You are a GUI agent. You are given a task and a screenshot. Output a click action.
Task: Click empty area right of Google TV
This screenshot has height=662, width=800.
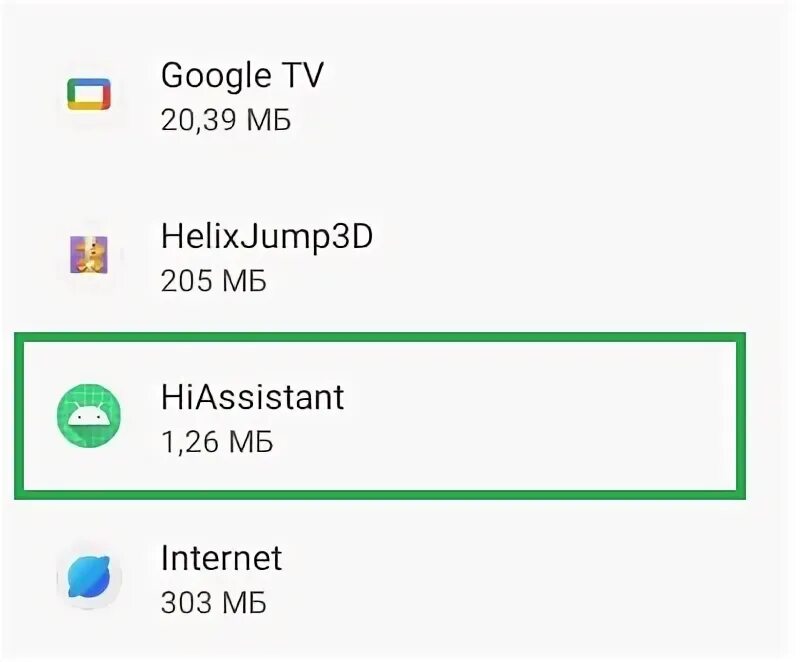pyautogui.click(x=551, y=95)
